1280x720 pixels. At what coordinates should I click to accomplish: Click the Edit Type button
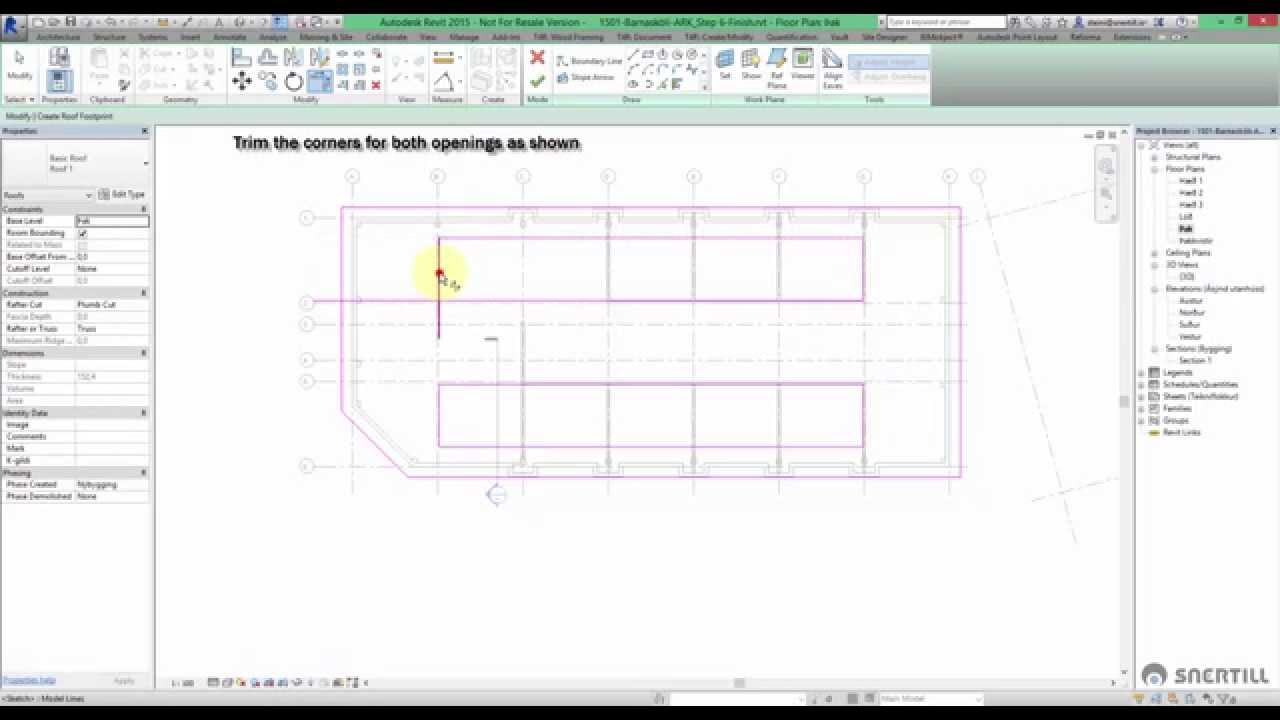point(123,194)
